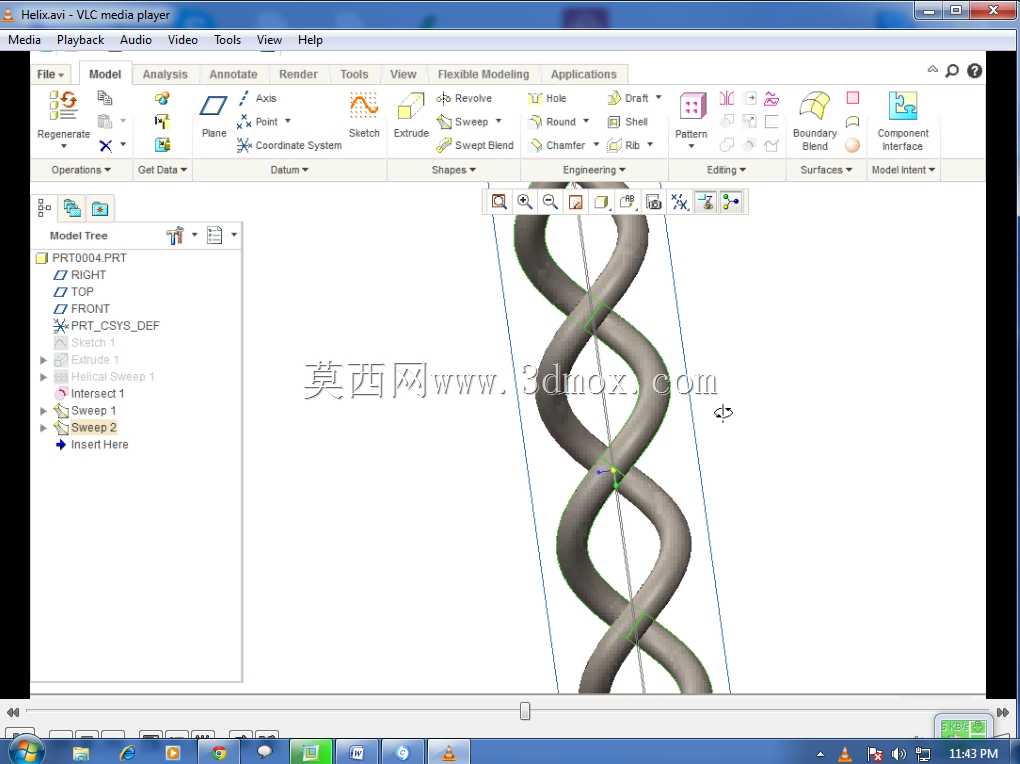Open Chrome from the taskbar
The image size is (1020, 764).
click(x=219, y=753)
